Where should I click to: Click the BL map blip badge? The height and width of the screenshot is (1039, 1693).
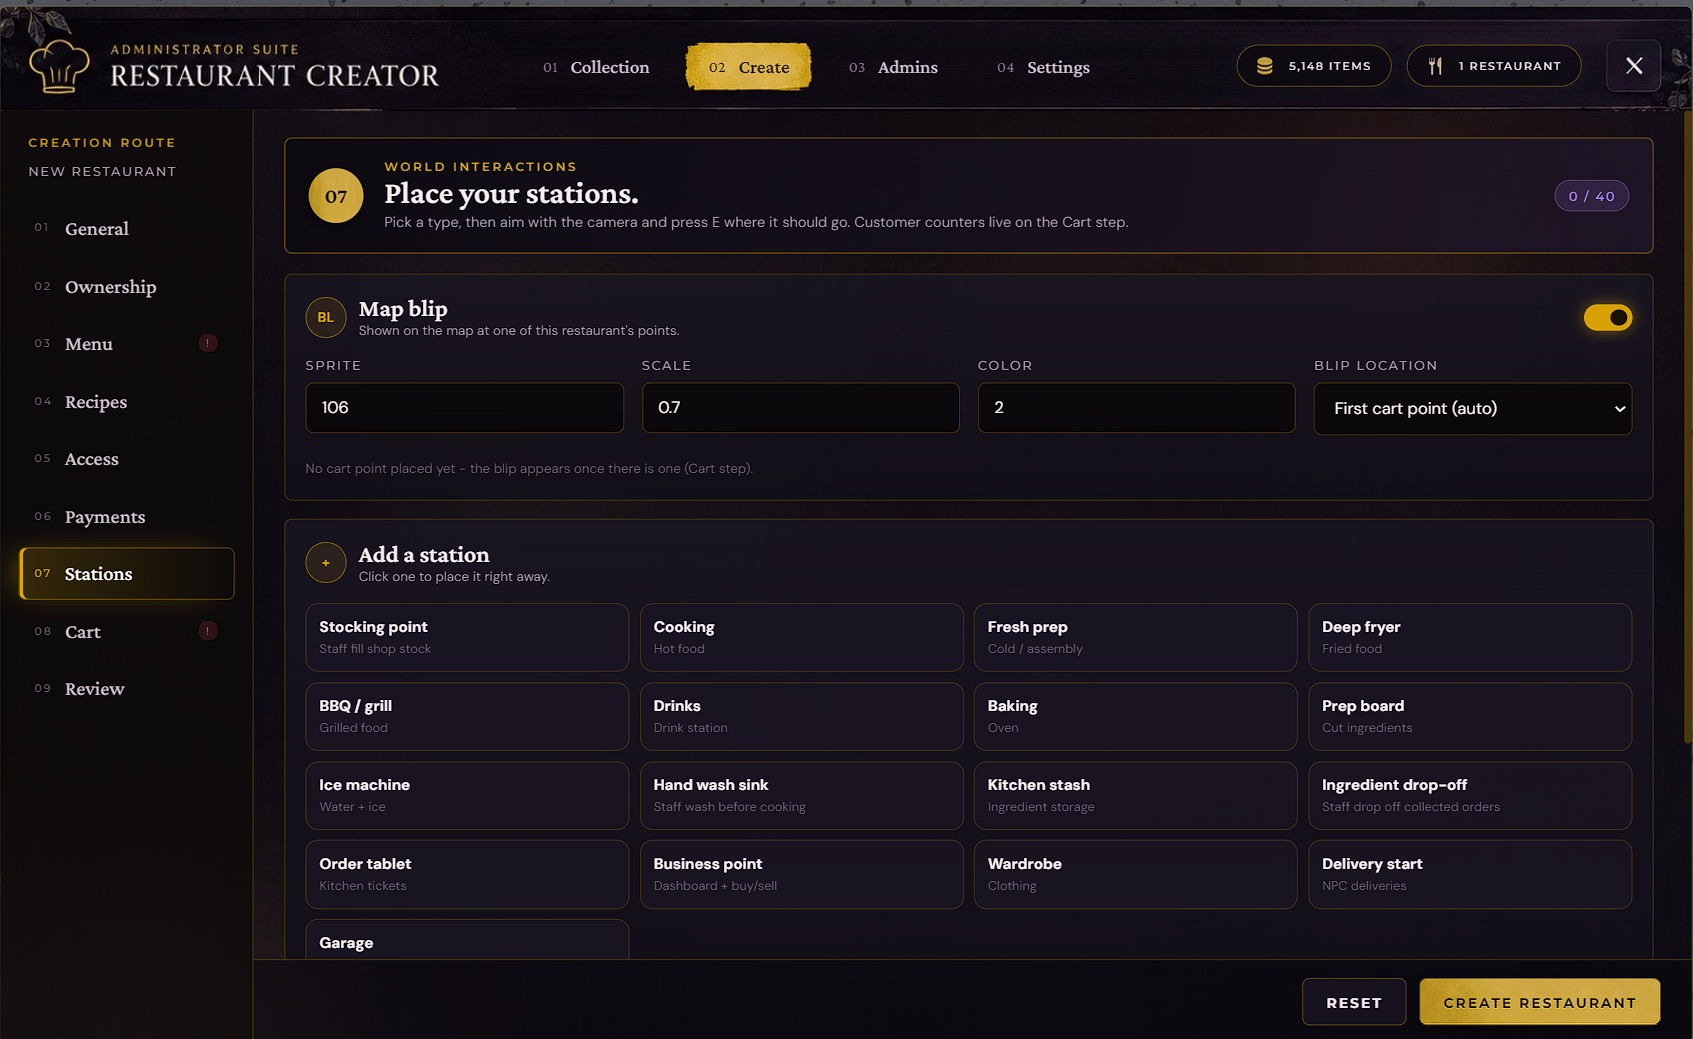click(326, 318)
